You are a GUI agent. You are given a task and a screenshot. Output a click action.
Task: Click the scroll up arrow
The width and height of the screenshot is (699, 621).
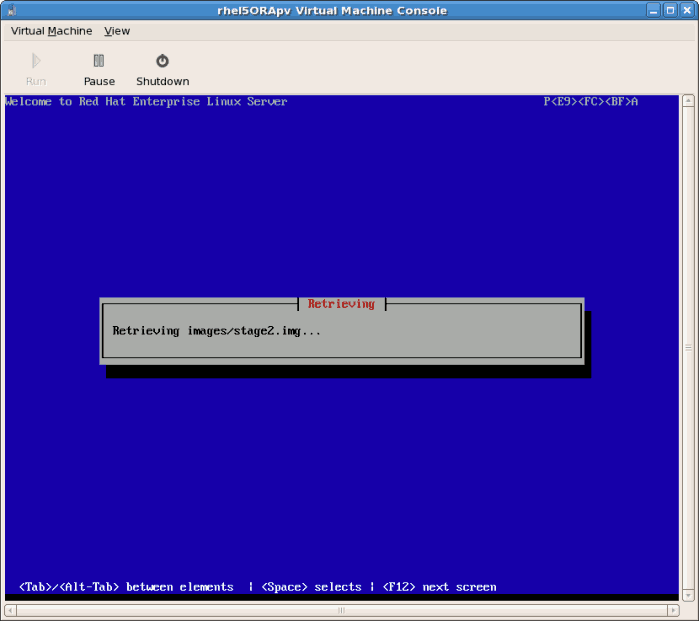pyautogui.click(x=688, y=100)
